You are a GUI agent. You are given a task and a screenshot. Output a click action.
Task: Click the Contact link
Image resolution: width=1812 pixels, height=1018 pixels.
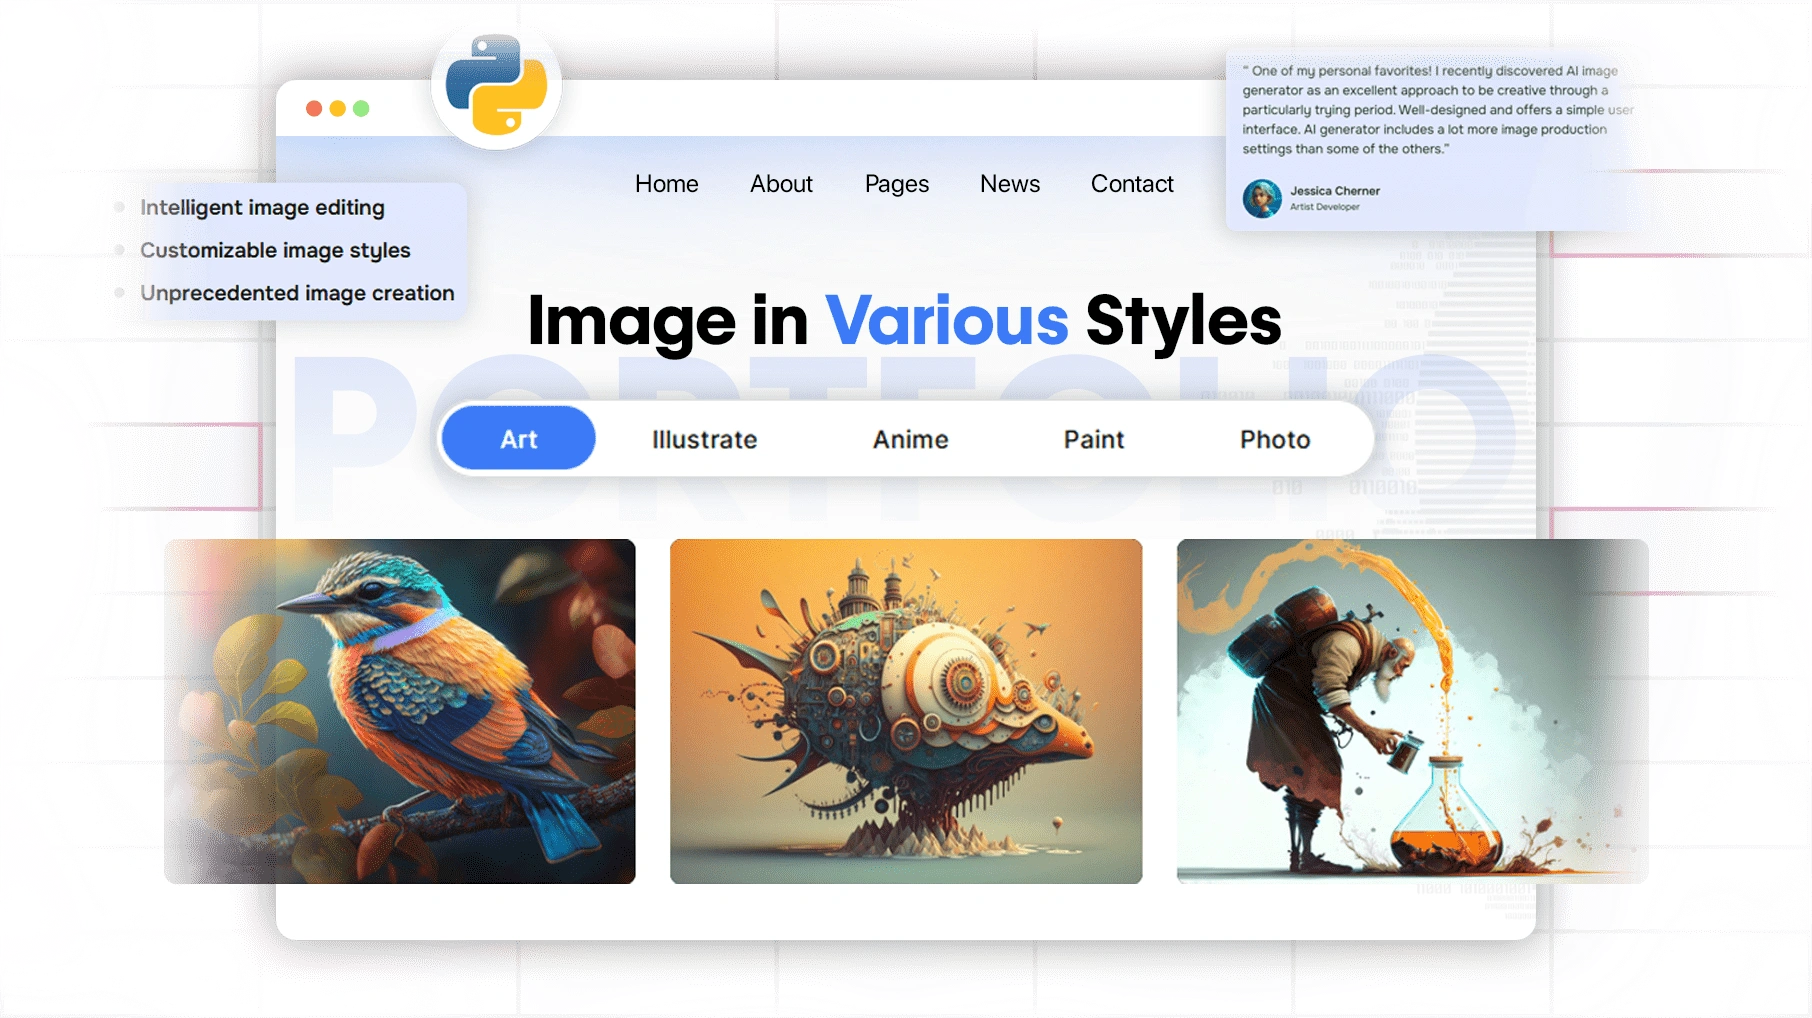point(1131,184)
